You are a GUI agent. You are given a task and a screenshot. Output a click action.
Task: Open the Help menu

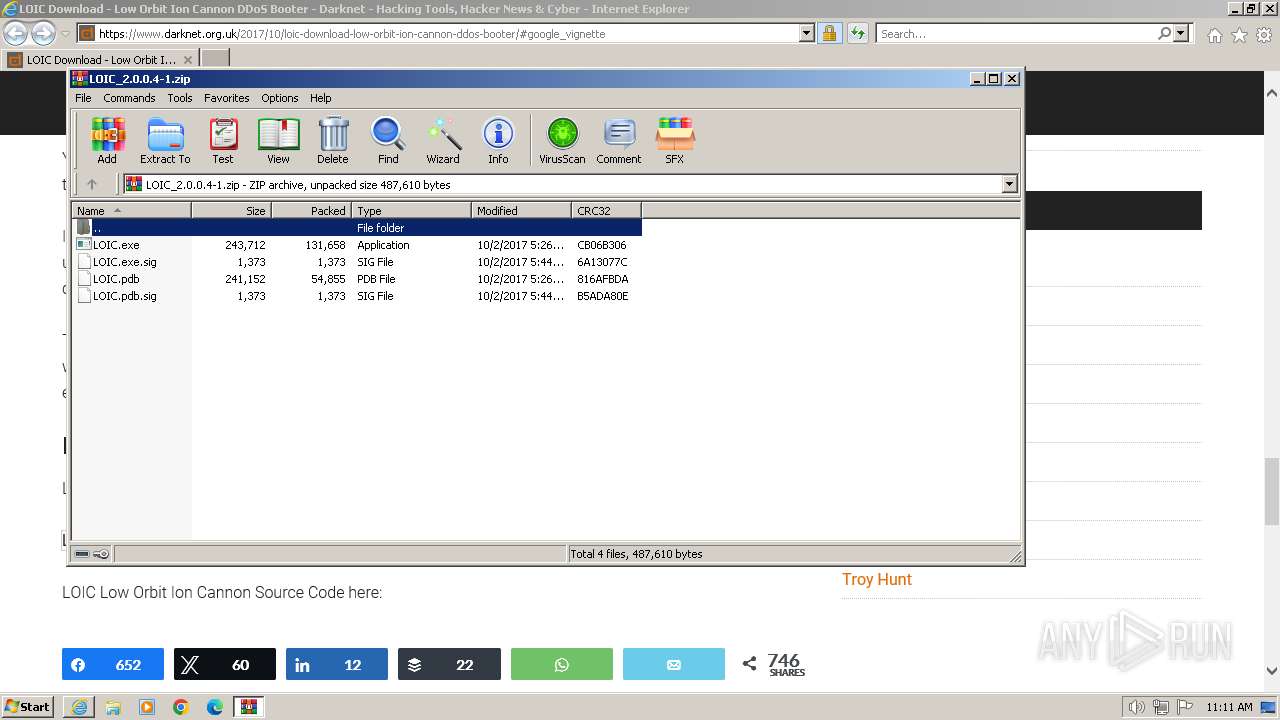pos(321,98)
